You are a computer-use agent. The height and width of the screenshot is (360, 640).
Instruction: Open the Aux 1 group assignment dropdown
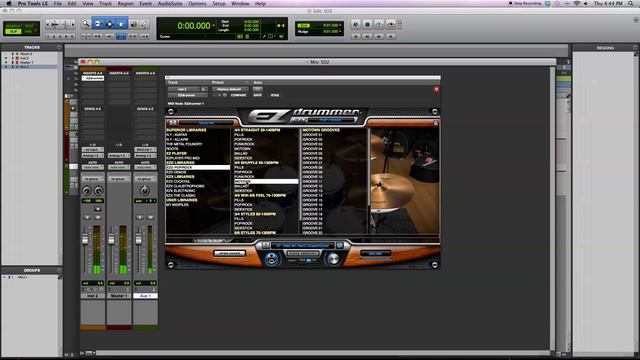145,179
